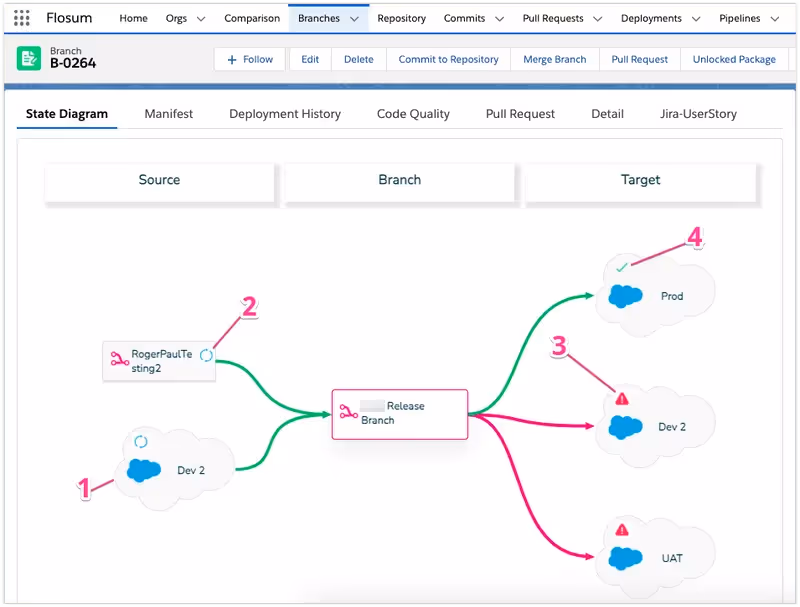Switch to the Pull Request tab
This screenshot has width=800, height=607.
(520, 114)
